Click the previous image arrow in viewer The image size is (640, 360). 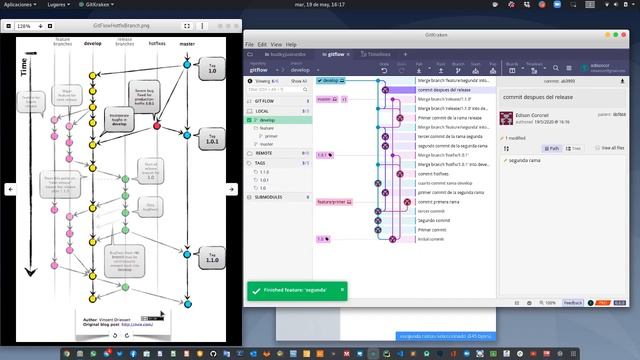tap(11, 189)
